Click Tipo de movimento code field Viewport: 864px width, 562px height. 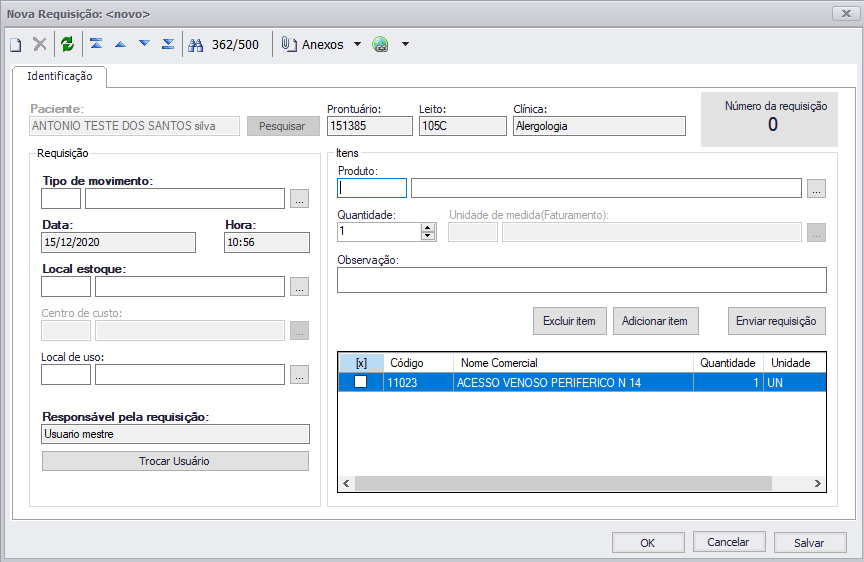tap(61, 198)
